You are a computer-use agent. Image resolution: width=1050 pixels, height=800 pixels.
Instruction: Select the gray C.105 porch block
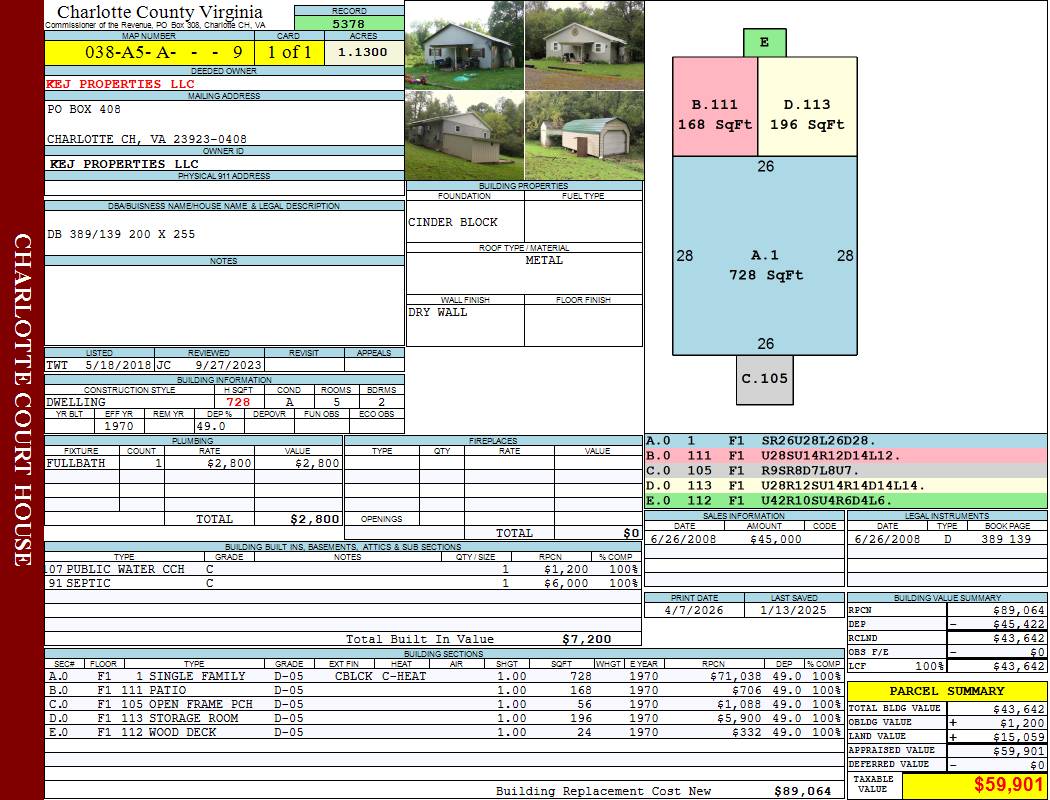tap(765, 379)
